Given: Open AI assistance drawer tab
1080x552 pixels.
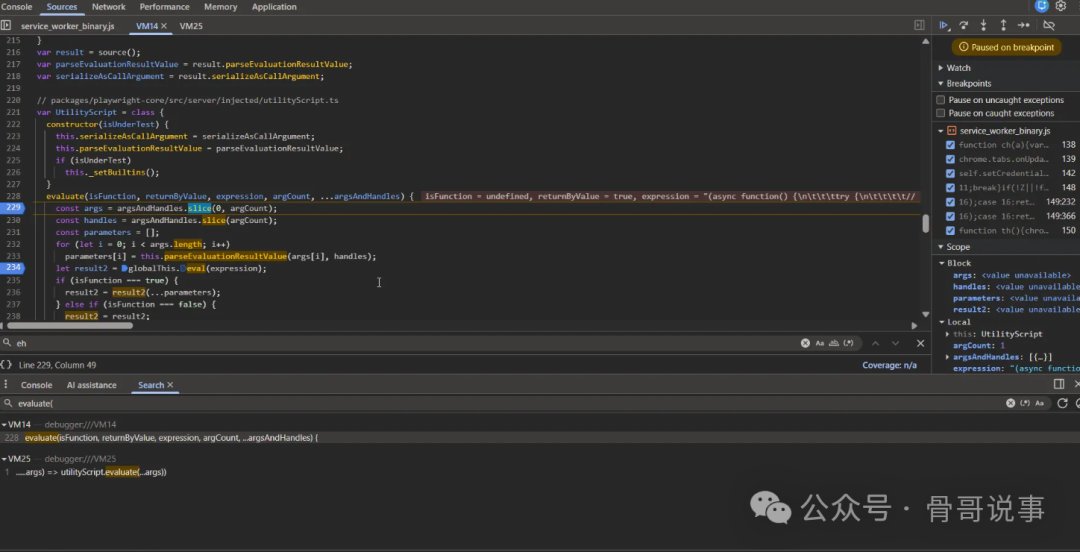Looking at the screenshot, I should (92, 385).
